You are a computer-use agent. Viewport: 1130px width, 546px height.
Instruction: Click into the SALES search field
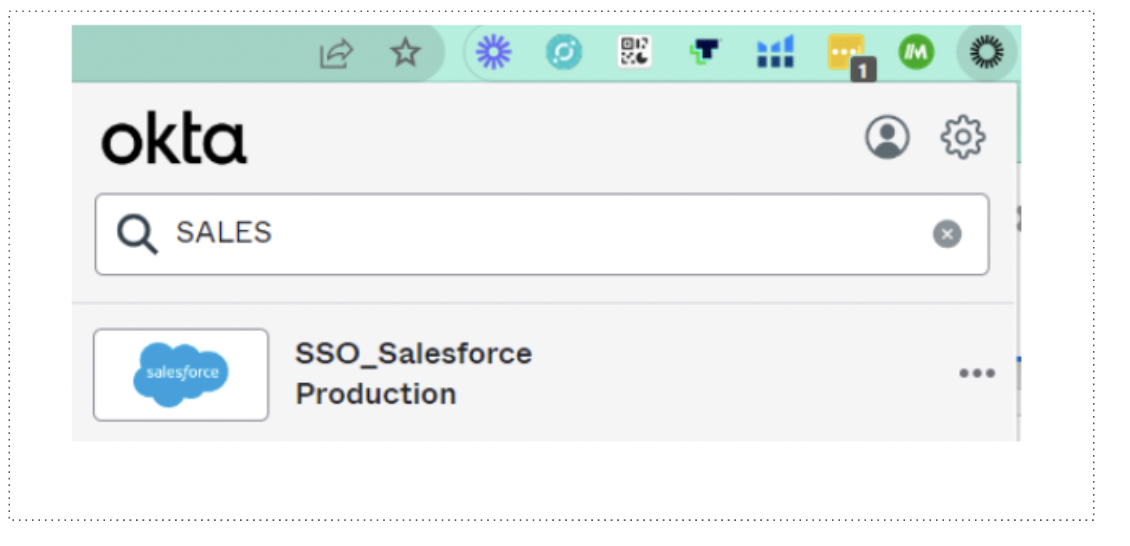click(x=542, y=234)
